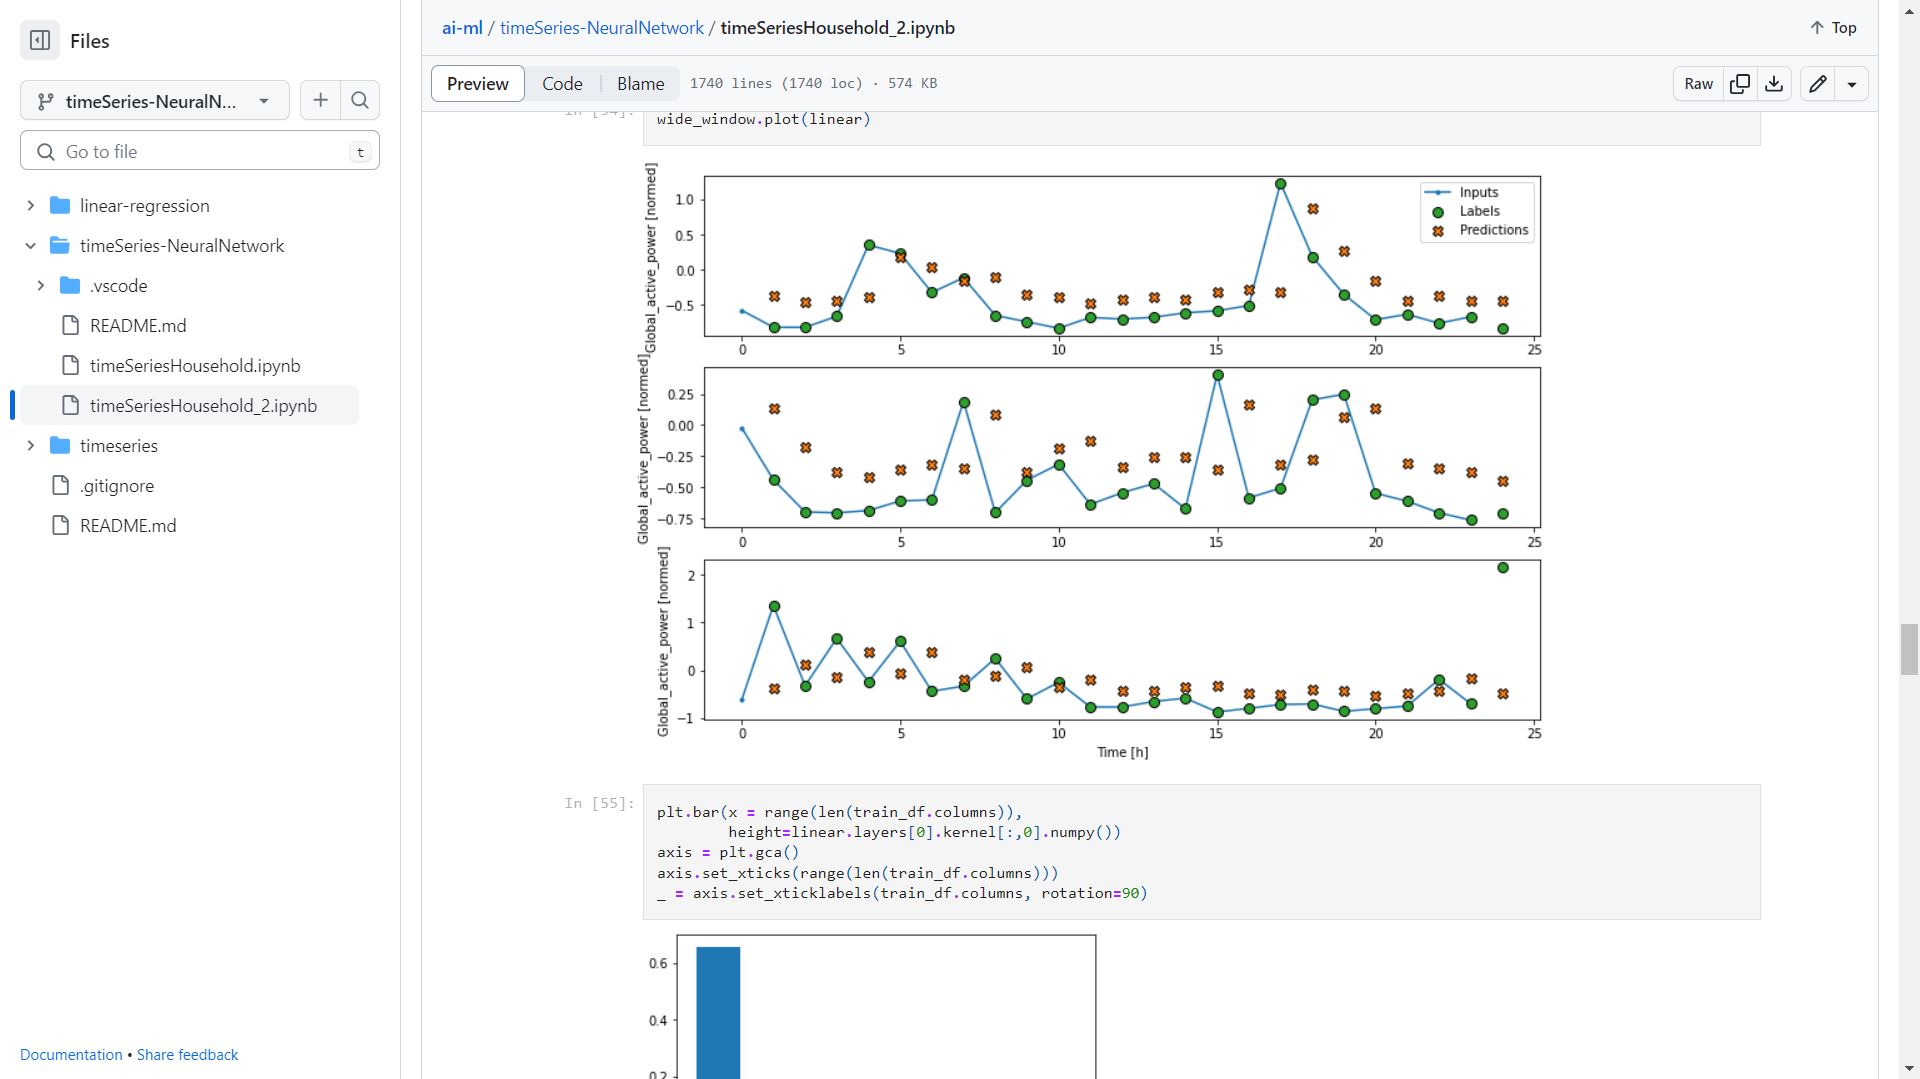Expand the .vscode folder

[x=41, y=286]
